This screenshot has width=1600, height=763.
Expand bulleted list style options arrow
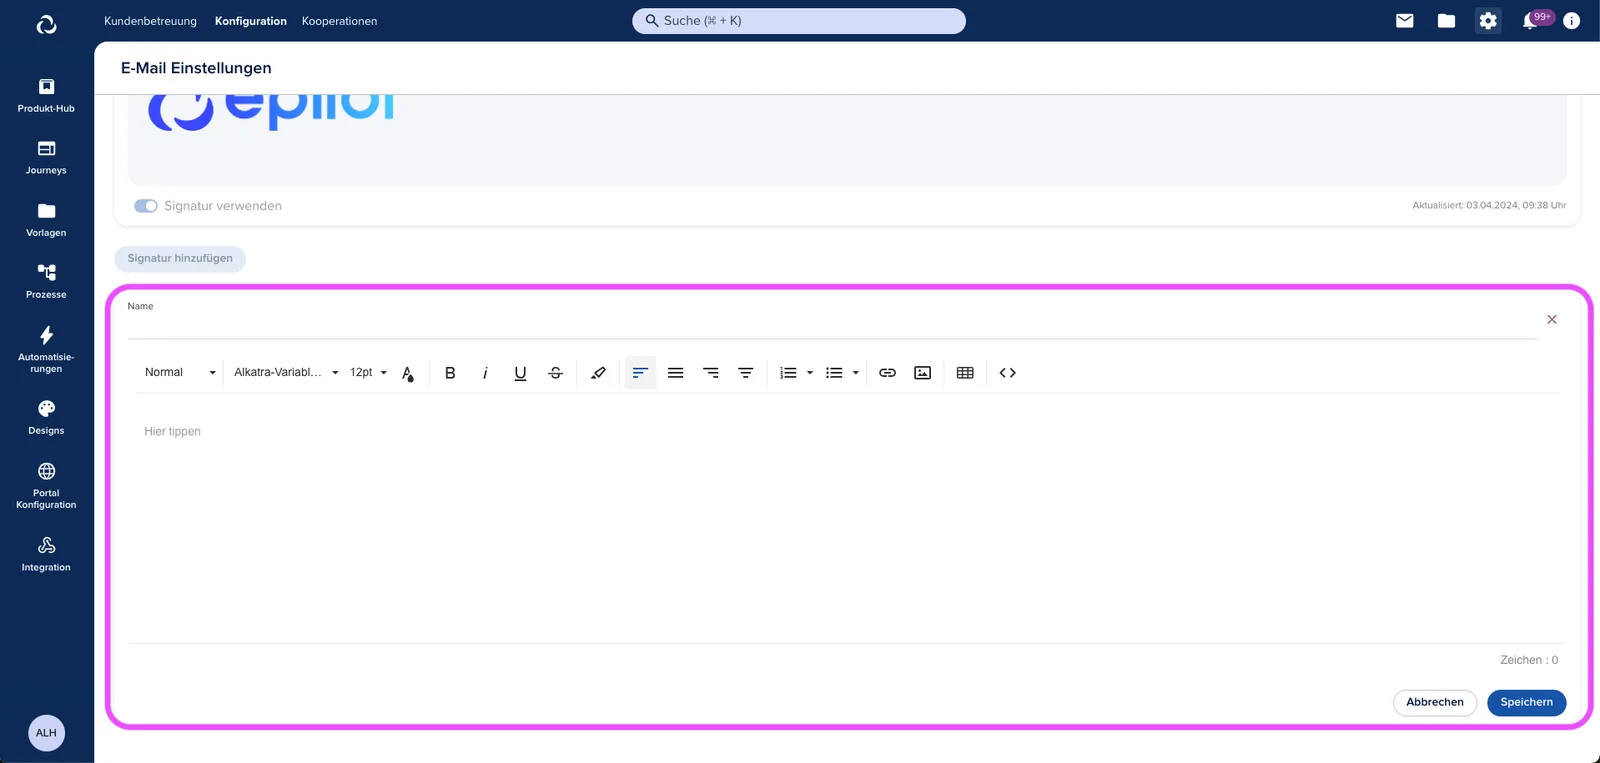(x=856, y=373)
